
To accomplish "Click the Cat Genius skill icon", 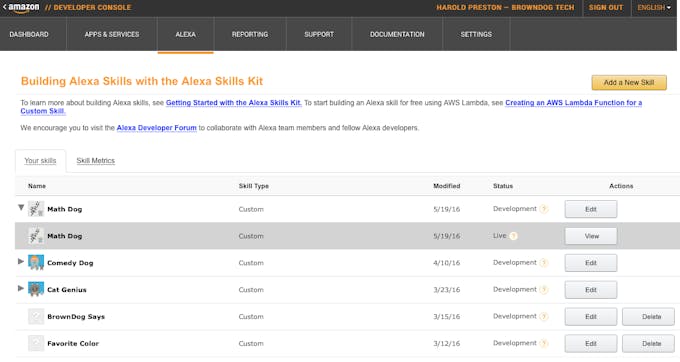I will click(36, 290).
